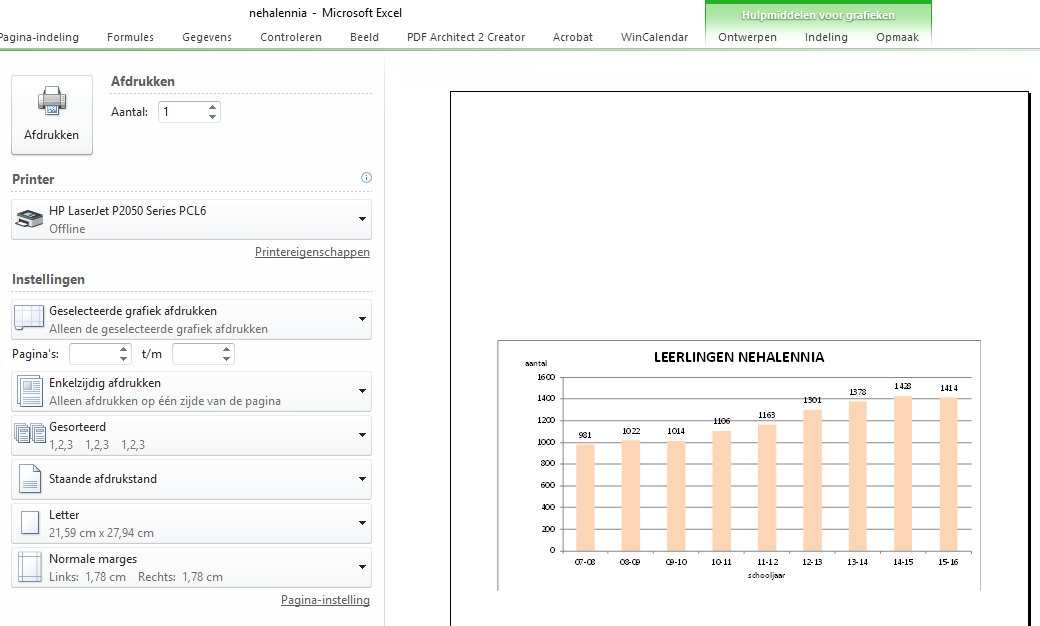The width and height of the screenshot is (1040, 626).
Task: Click the large Afdrukken print button
Action: click(52, 115)
